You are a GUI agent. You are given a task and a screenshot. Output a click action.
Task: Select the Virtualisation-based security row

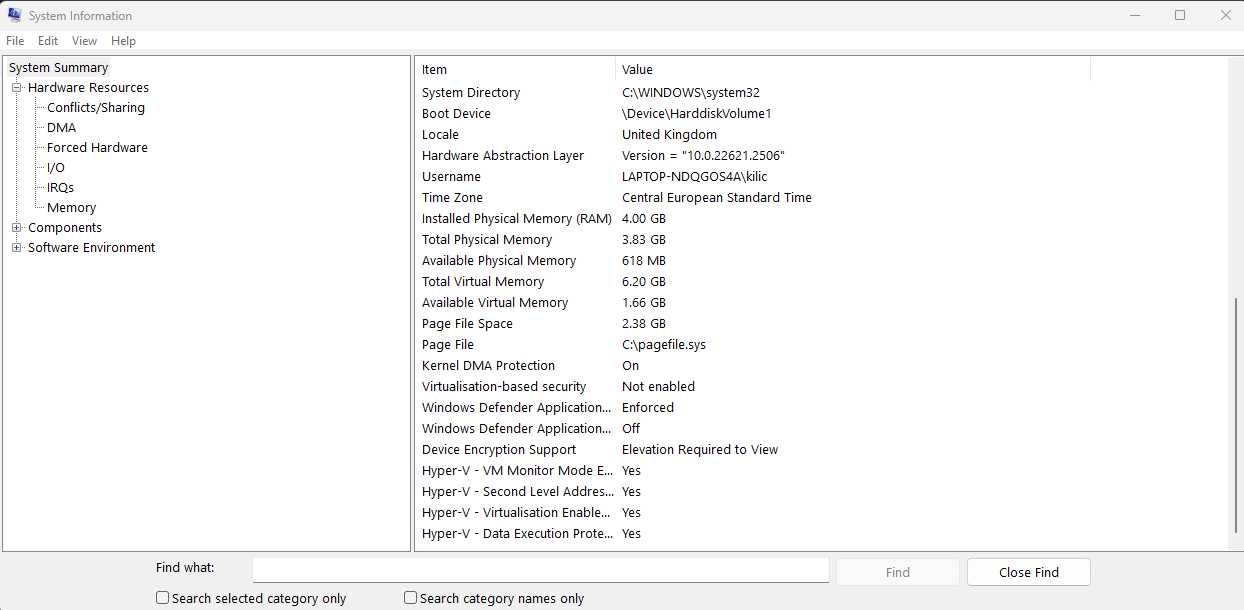752,387
